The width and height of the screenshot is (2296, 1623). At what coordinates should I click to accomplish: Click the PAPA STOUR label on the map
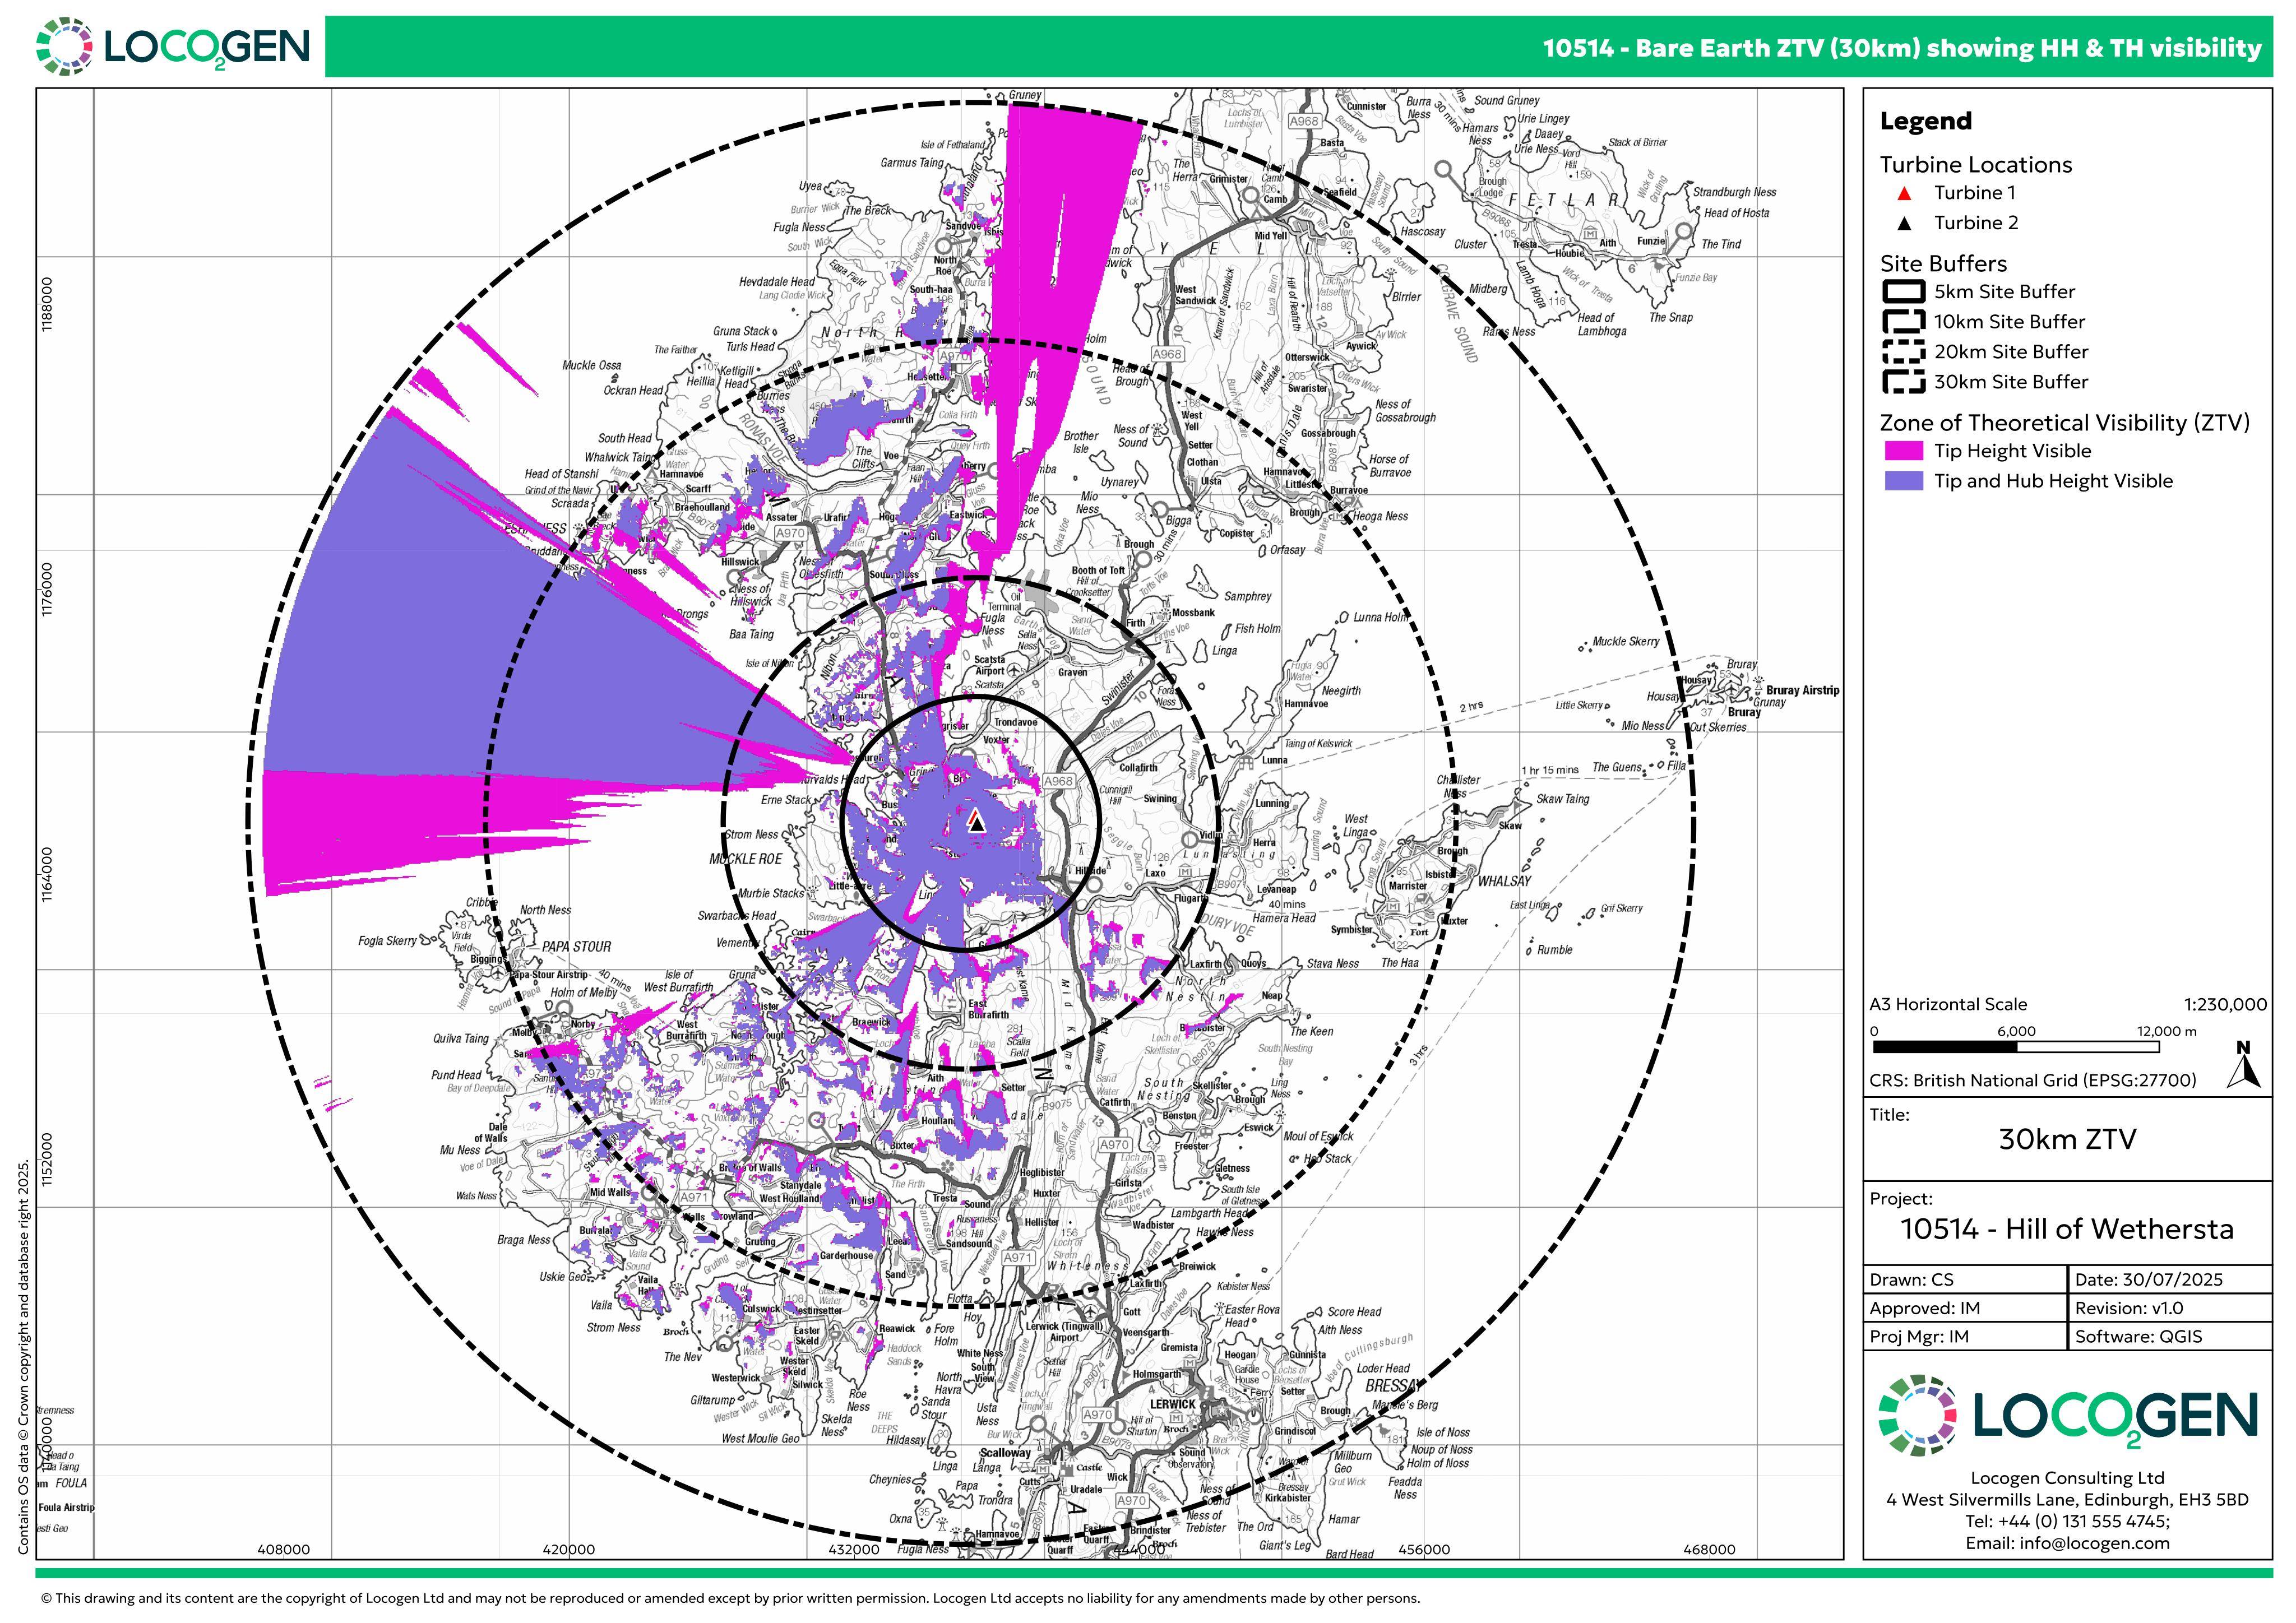pos(576,947)
